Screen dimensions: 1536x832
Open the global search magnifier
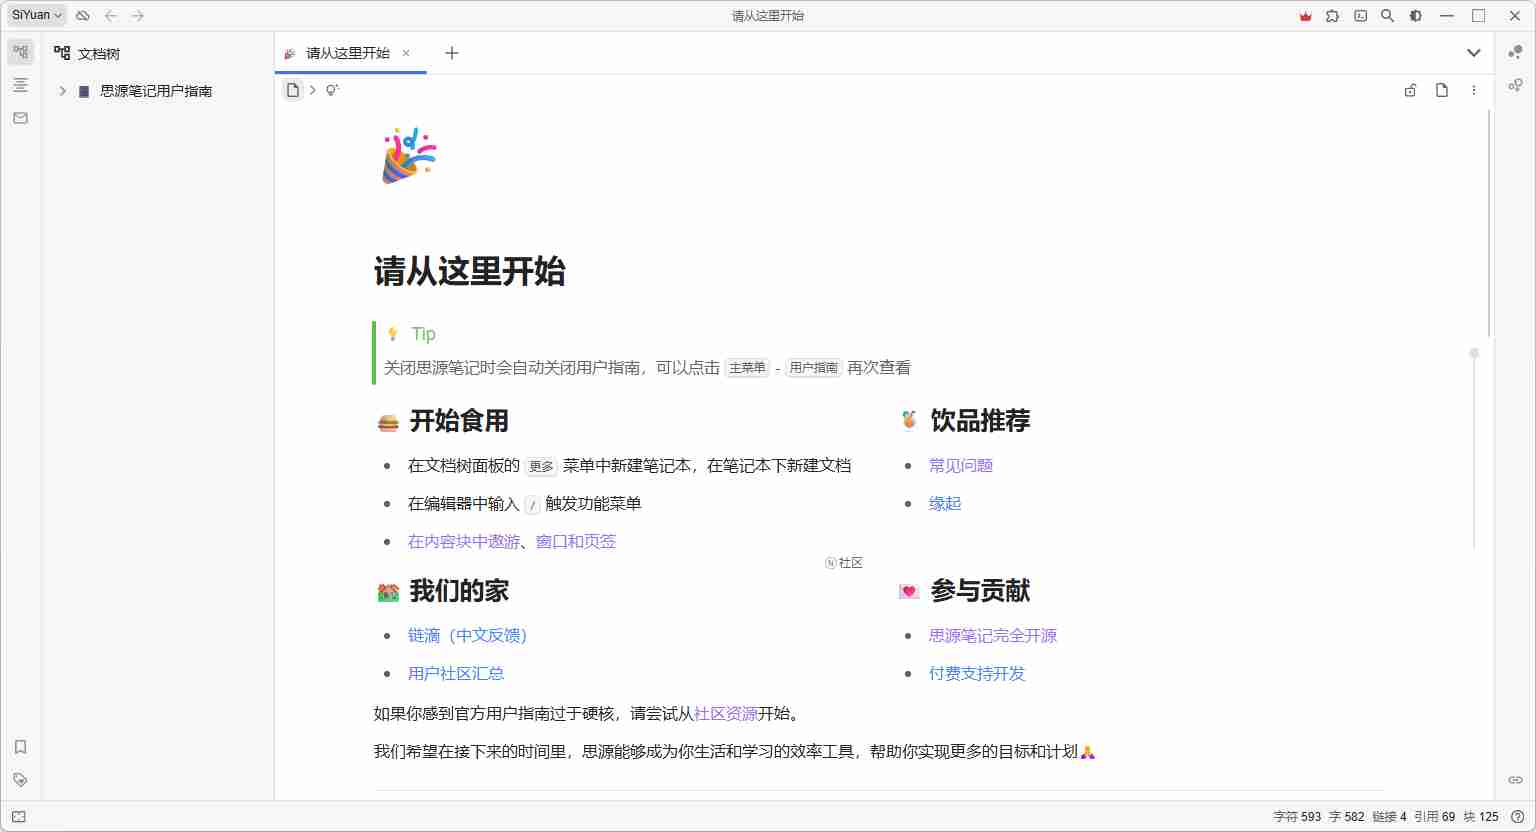1387,16
